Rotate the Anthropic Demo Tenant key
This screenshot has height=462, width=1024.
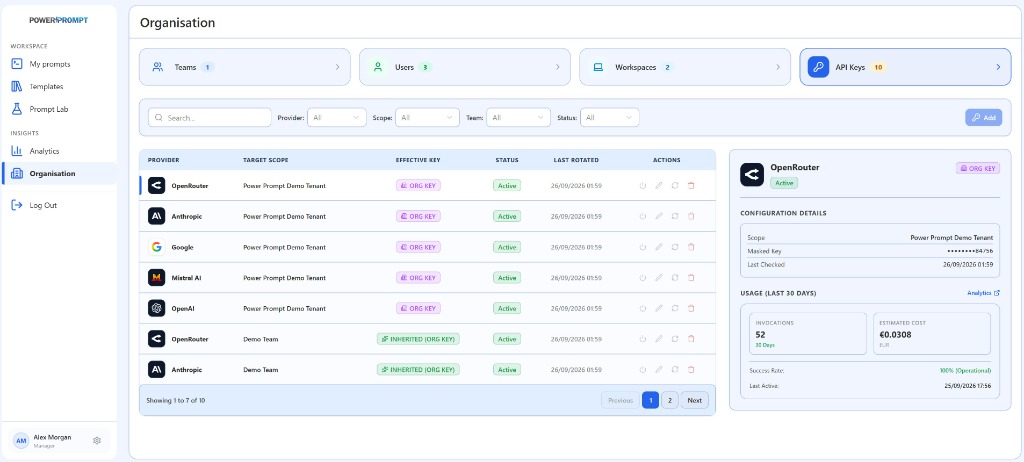[x=675, y=216]
